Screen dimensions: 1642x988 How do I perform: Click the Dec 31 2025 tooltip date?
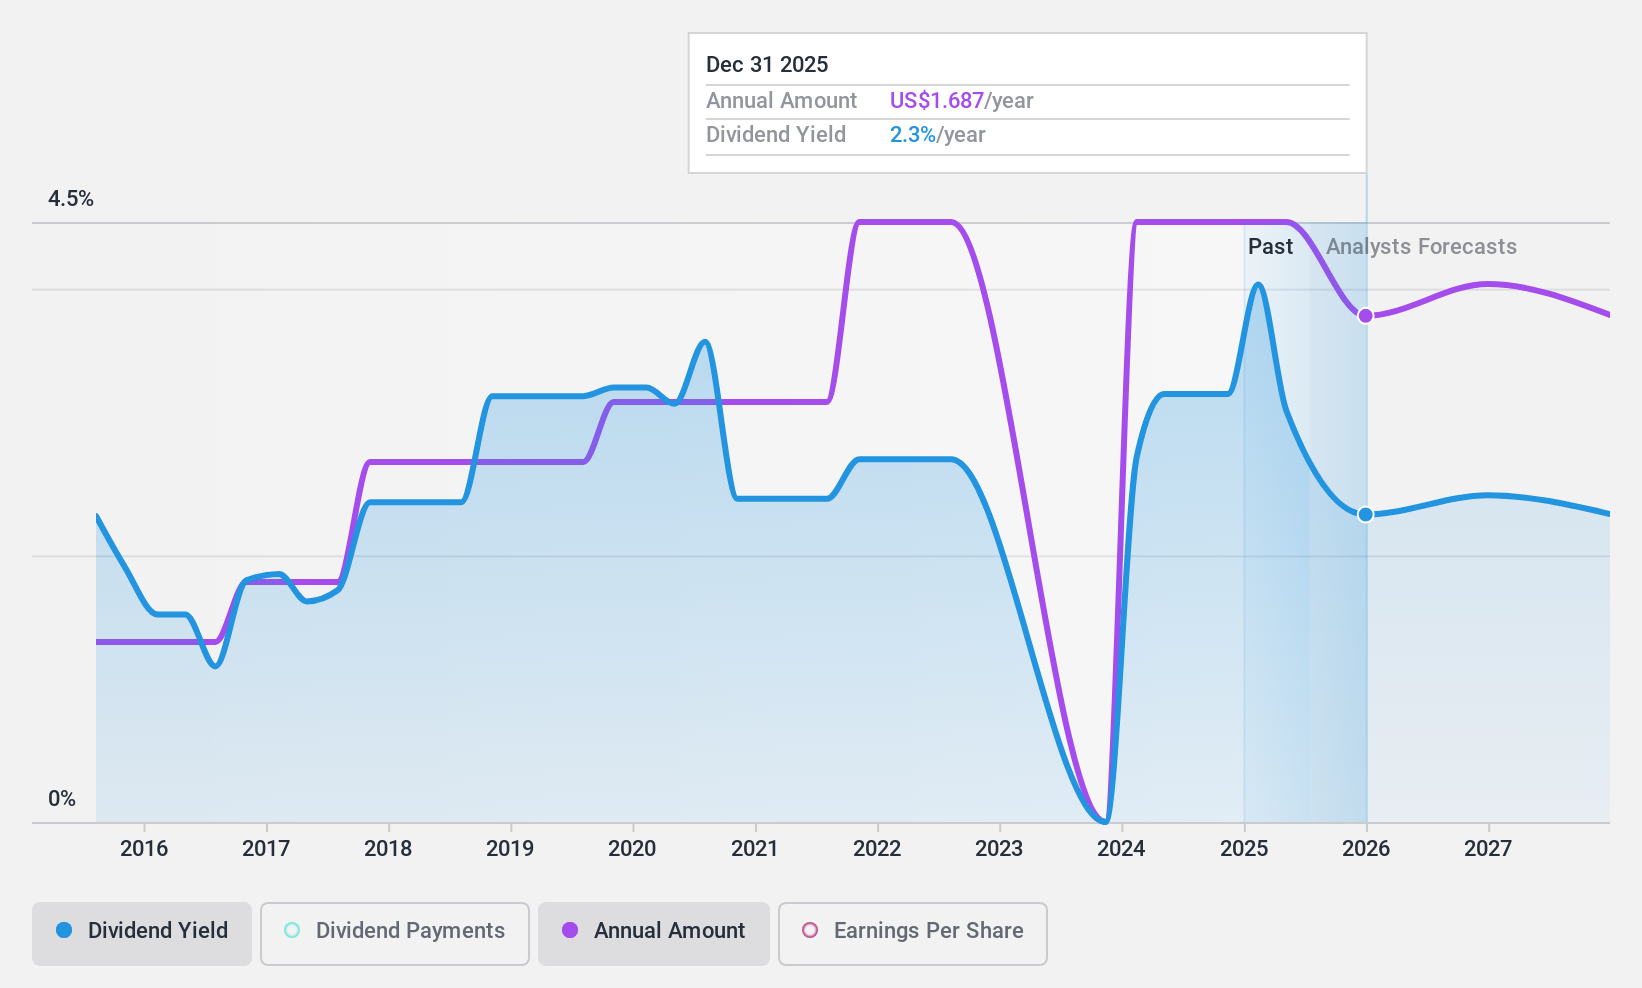767,65
